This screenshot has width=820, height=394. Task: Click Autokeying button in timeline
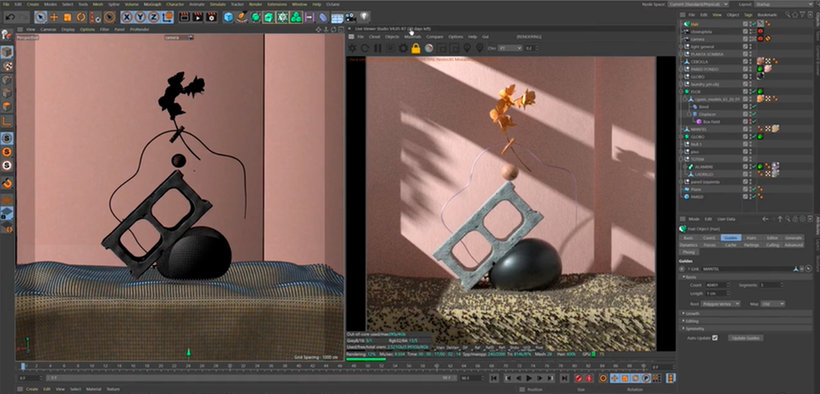(589, 378)
